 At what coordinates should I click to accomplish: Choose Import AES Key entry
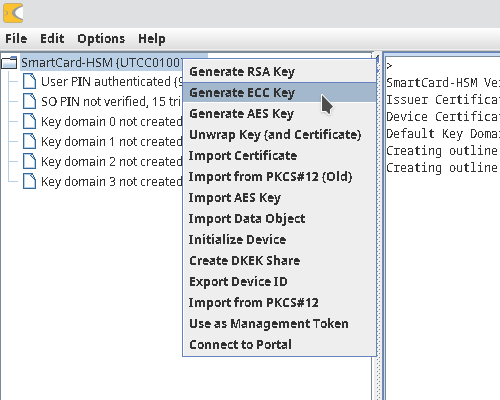point(279,198)
